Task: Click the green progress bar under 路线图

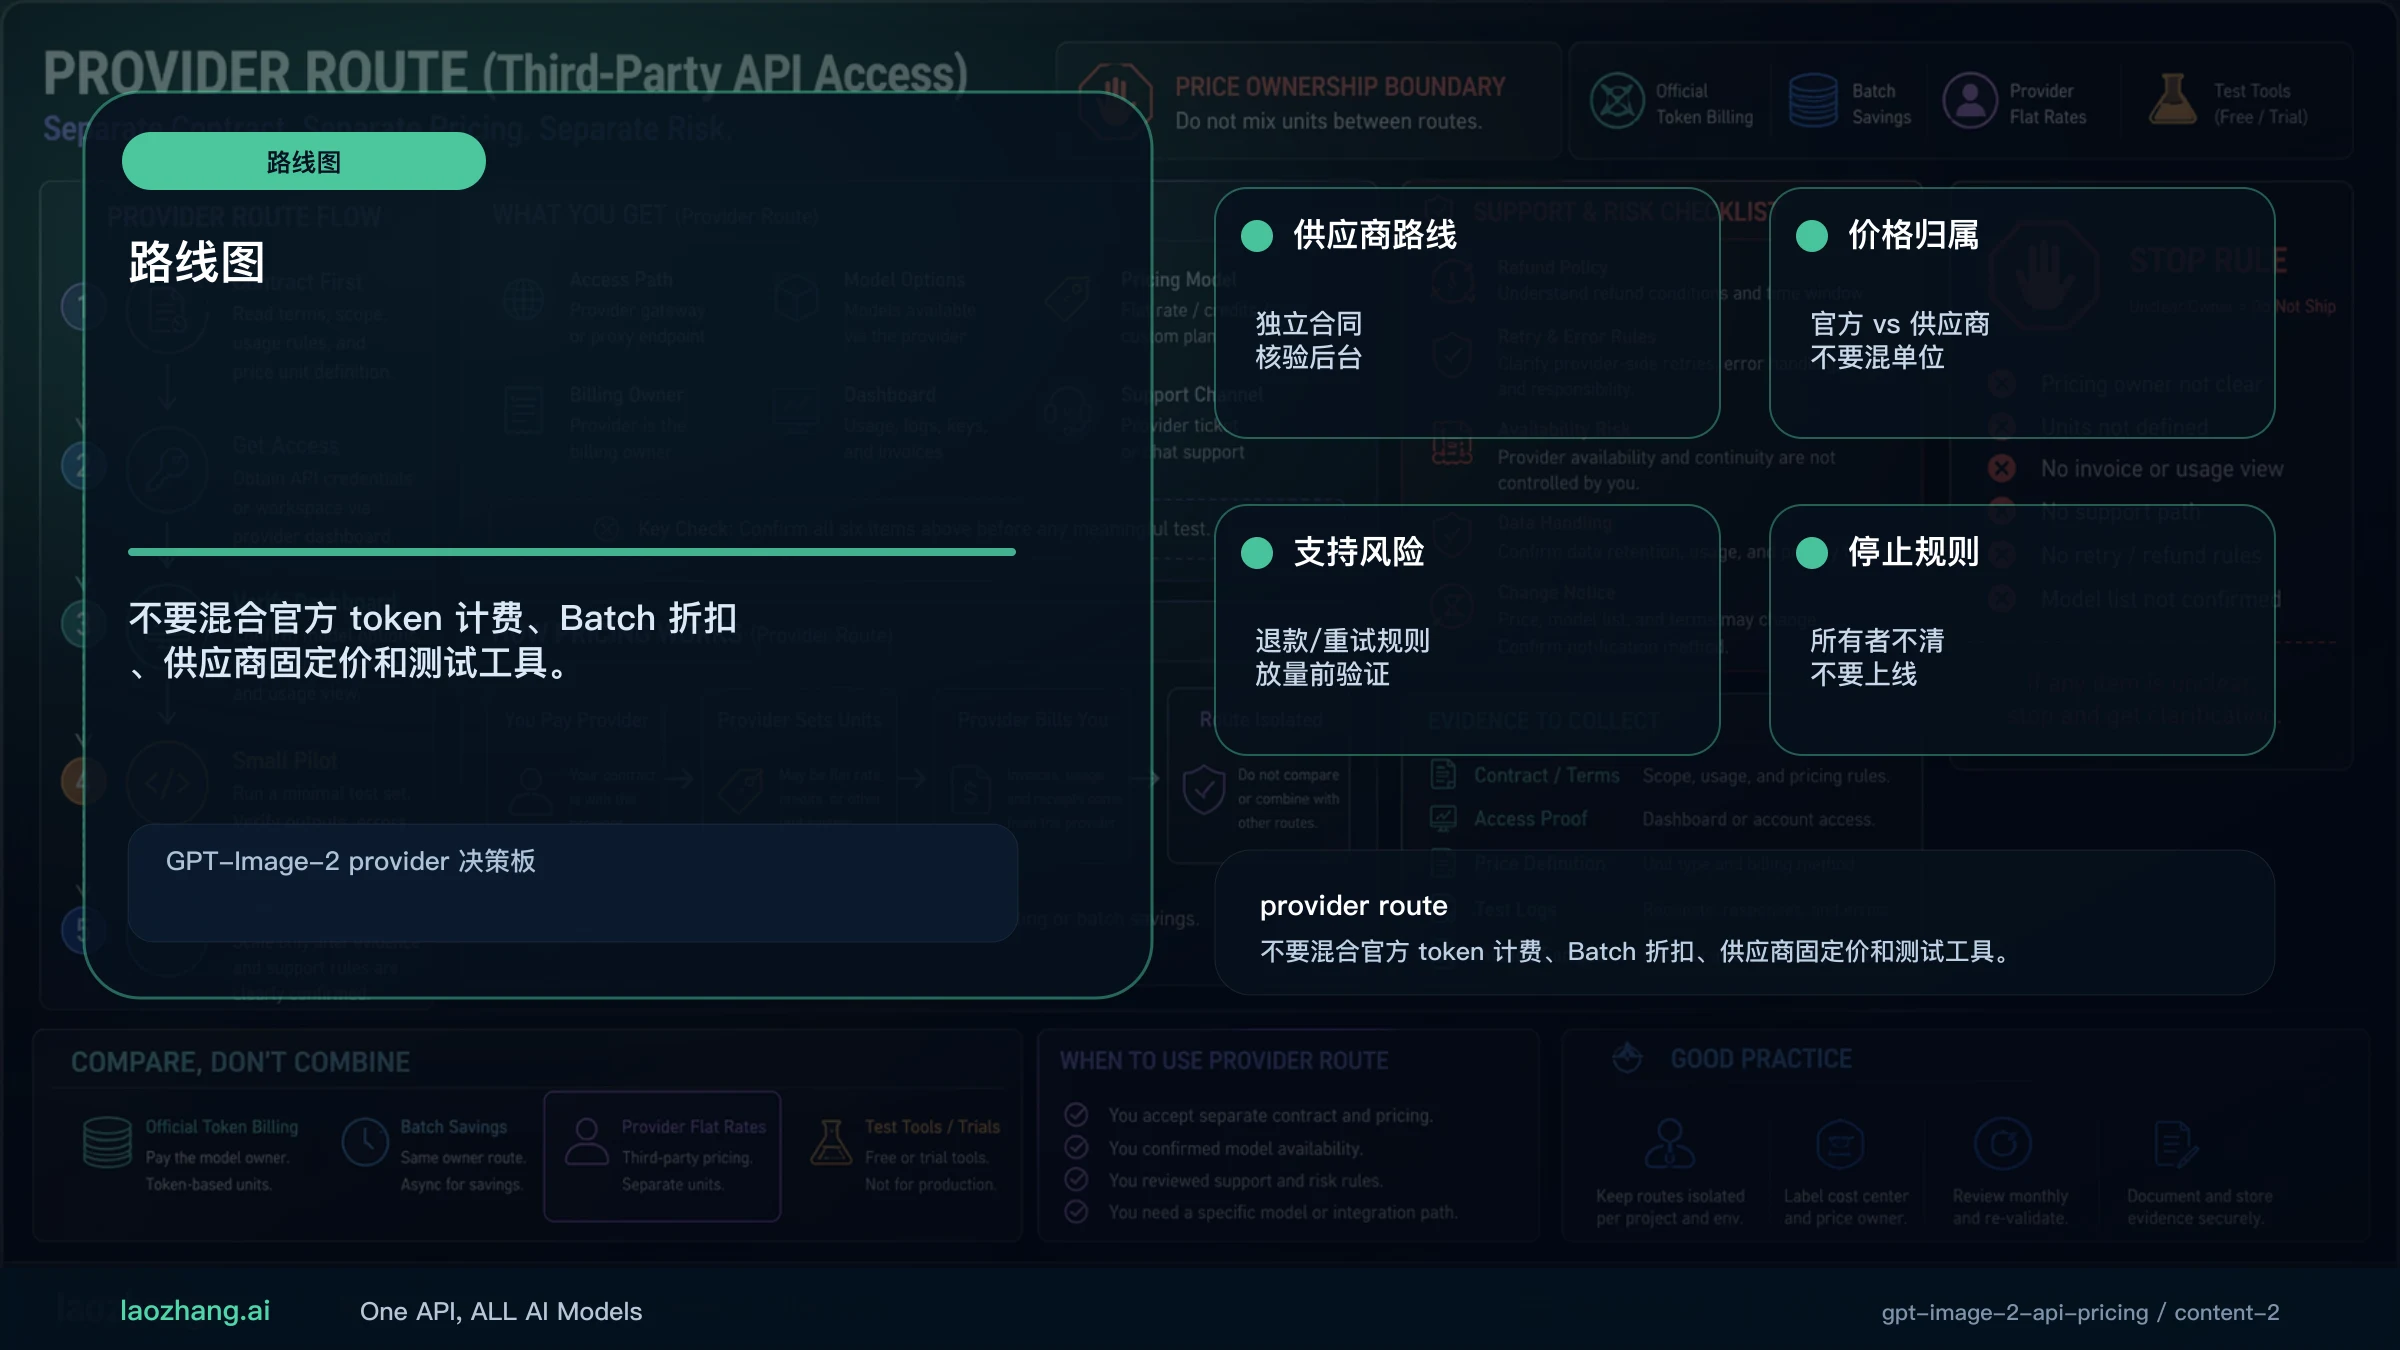Action: [572, 551]
